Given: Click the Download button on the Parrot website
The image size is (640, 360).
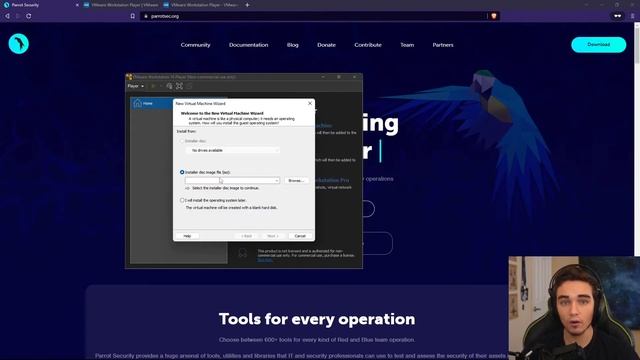Looking at the screenshot, I should [x=598, y=44].
